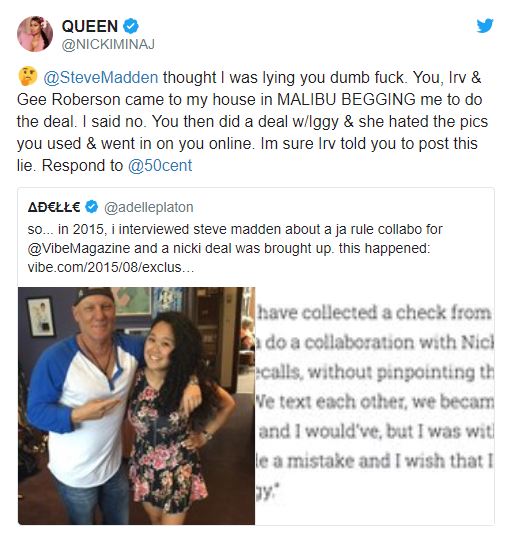512x533 pixels.
Task: Open the @50cent mention link
Action: pyautogui.click(x=160, y=166)
